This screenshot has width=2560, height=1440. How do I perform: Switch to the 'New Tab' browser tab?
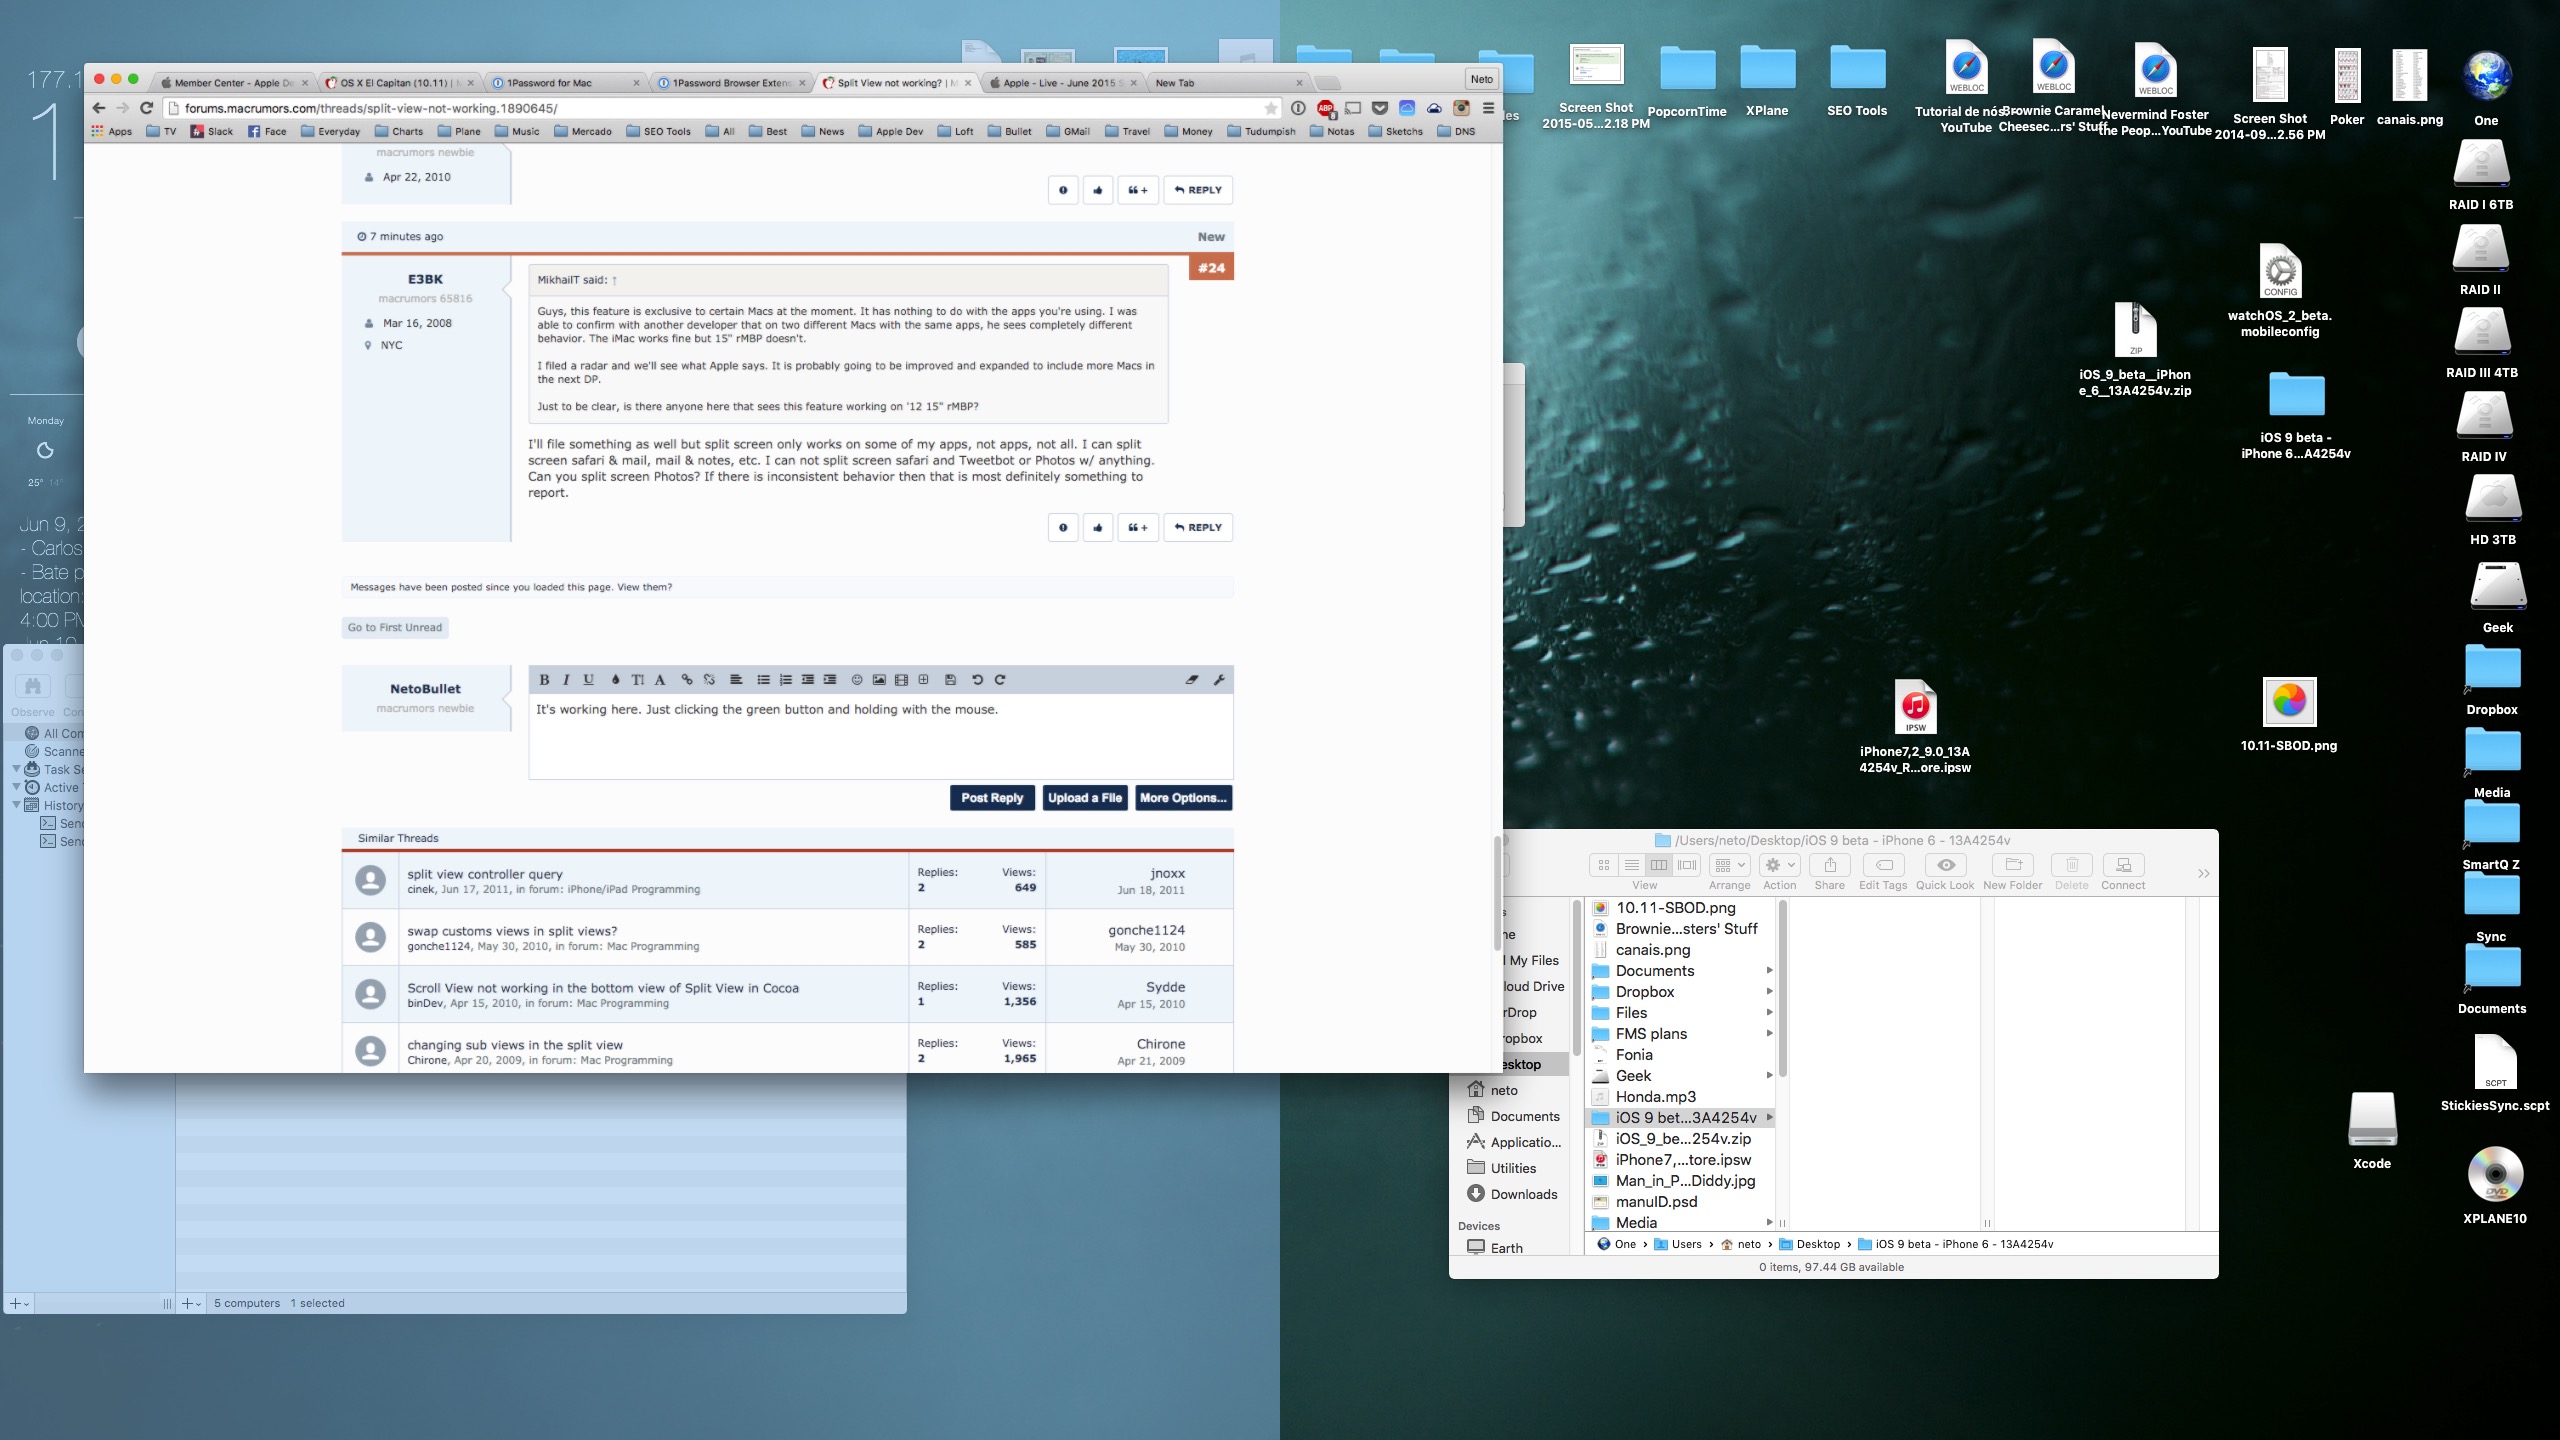pyautogui.click(x=1227, y=83)
